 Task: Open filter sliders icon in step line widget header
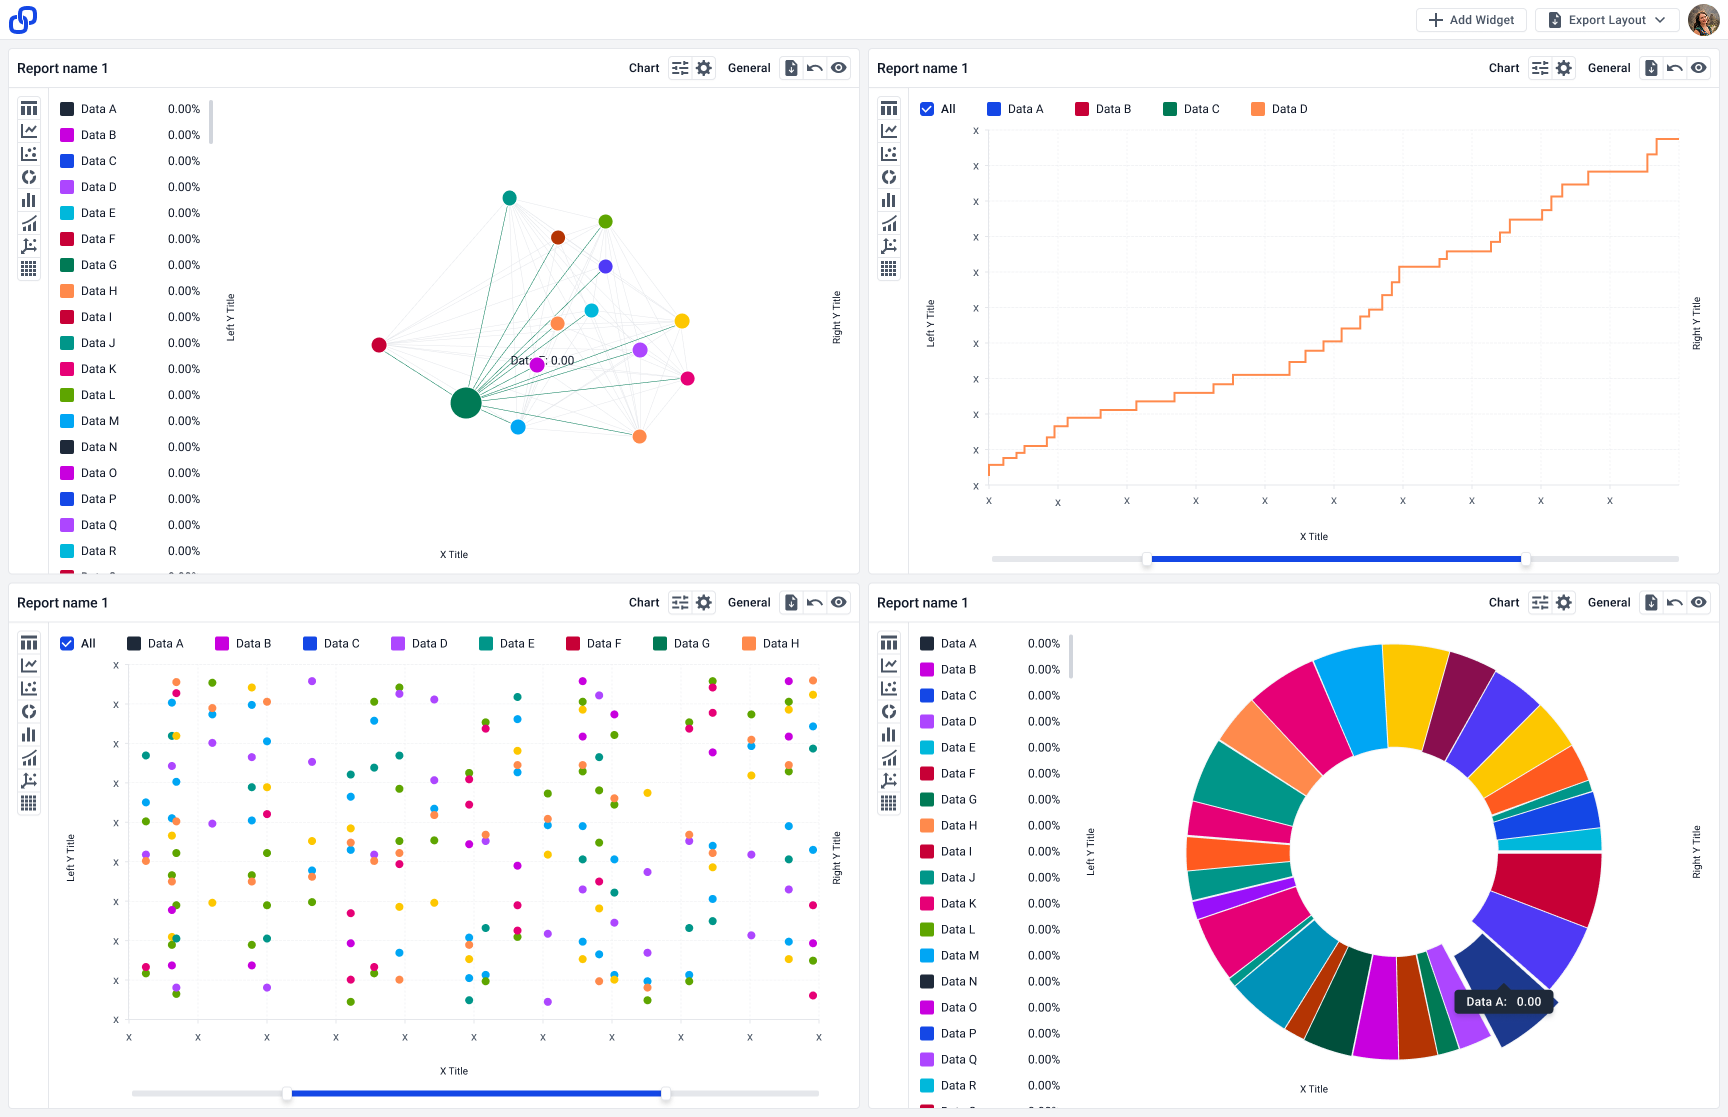[x=1540, y=68]
